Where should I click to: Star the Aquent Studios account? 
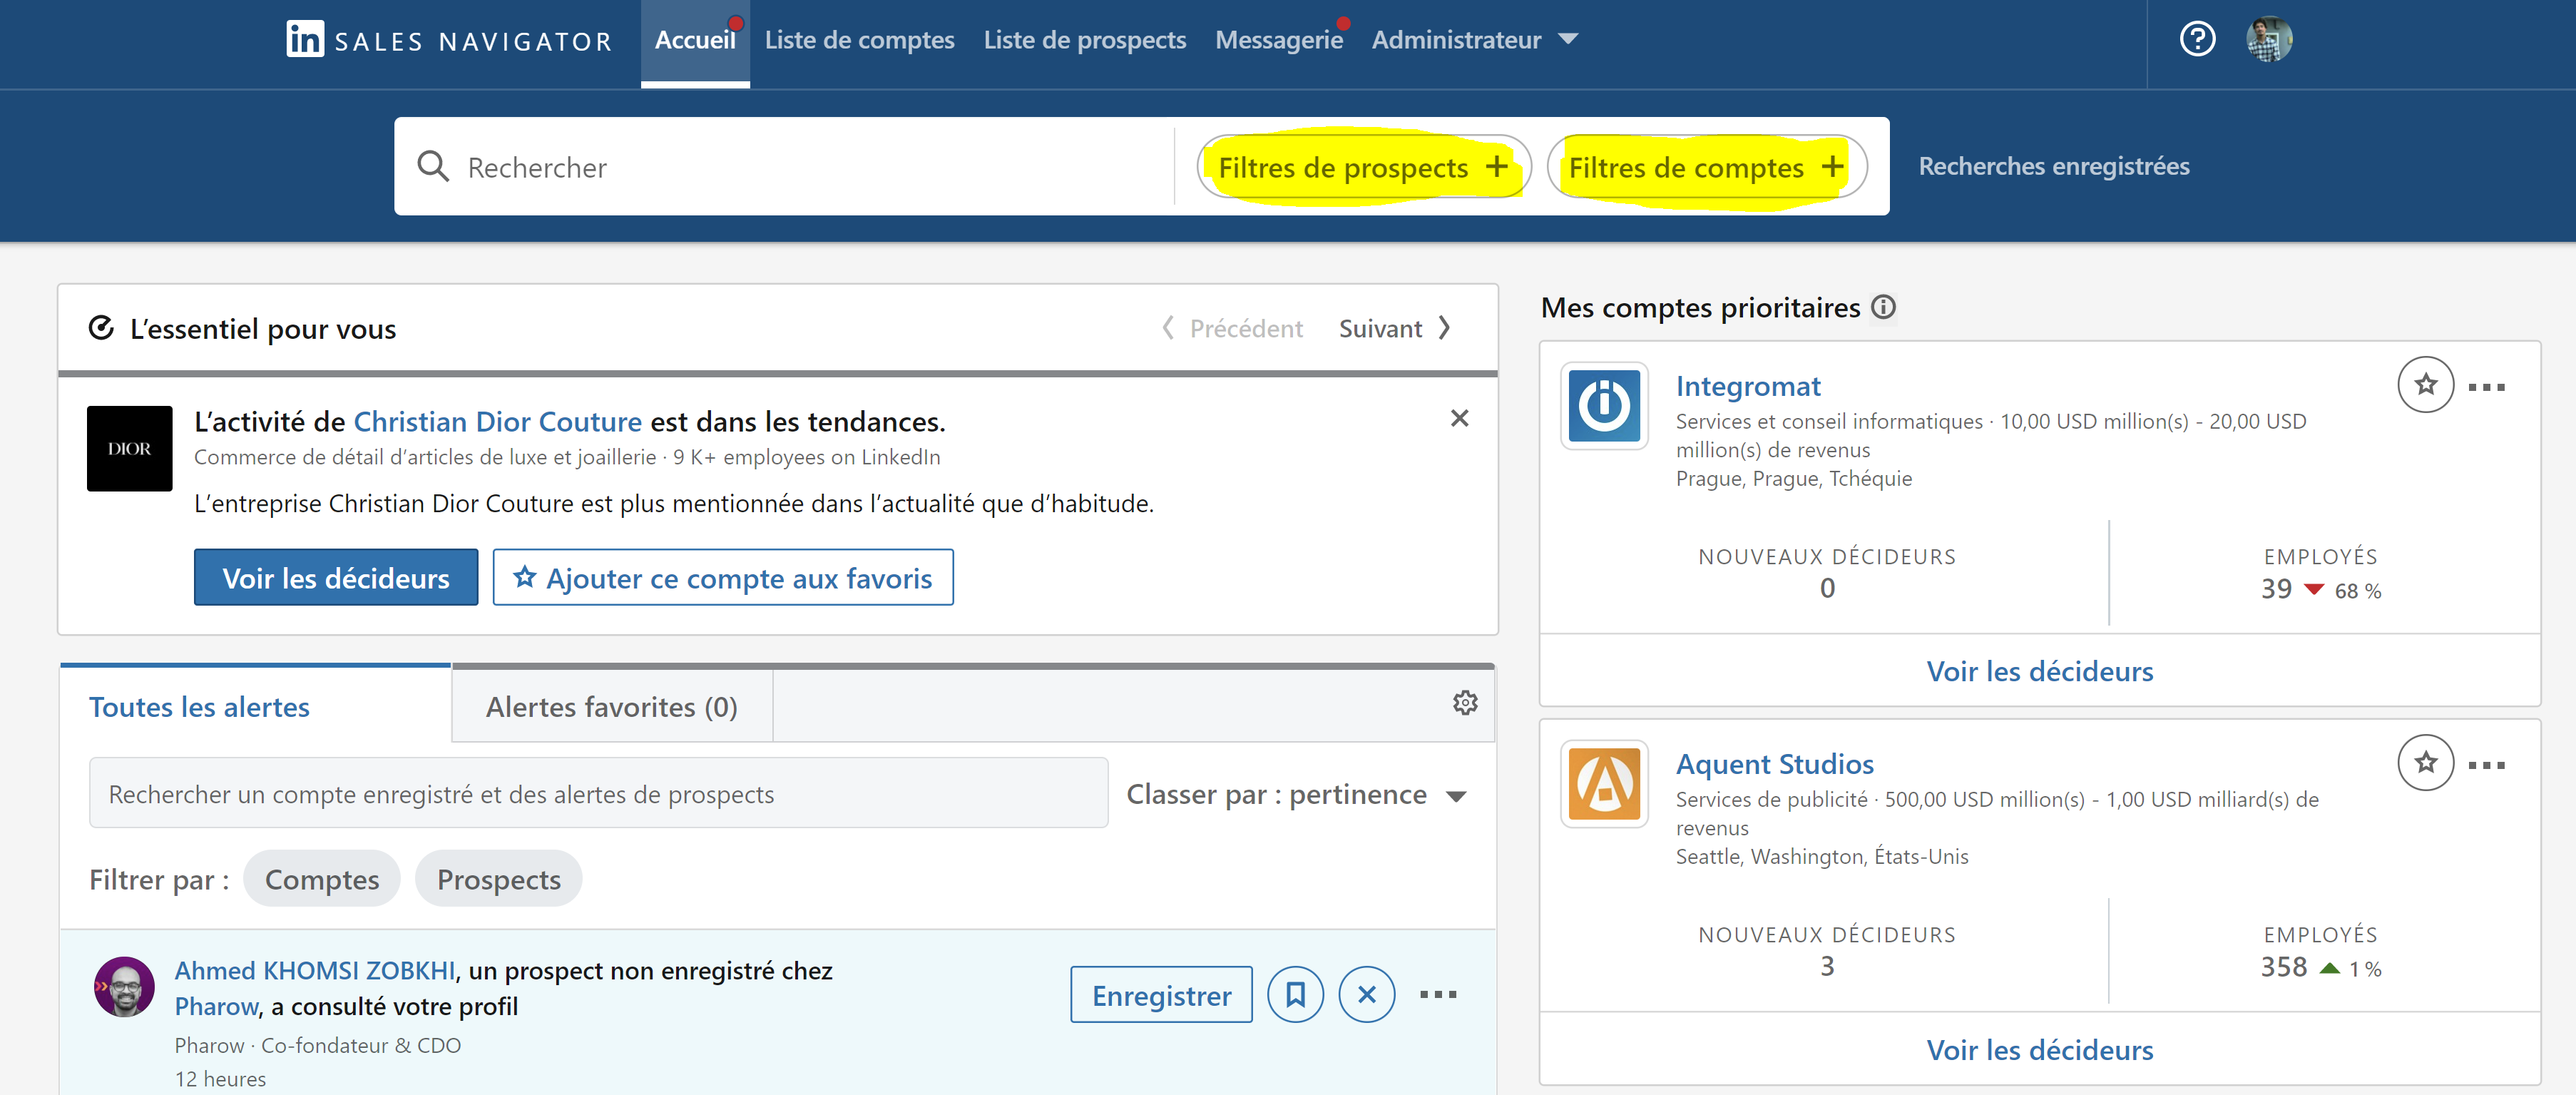pyautogui.click(x=2425, y=763)
